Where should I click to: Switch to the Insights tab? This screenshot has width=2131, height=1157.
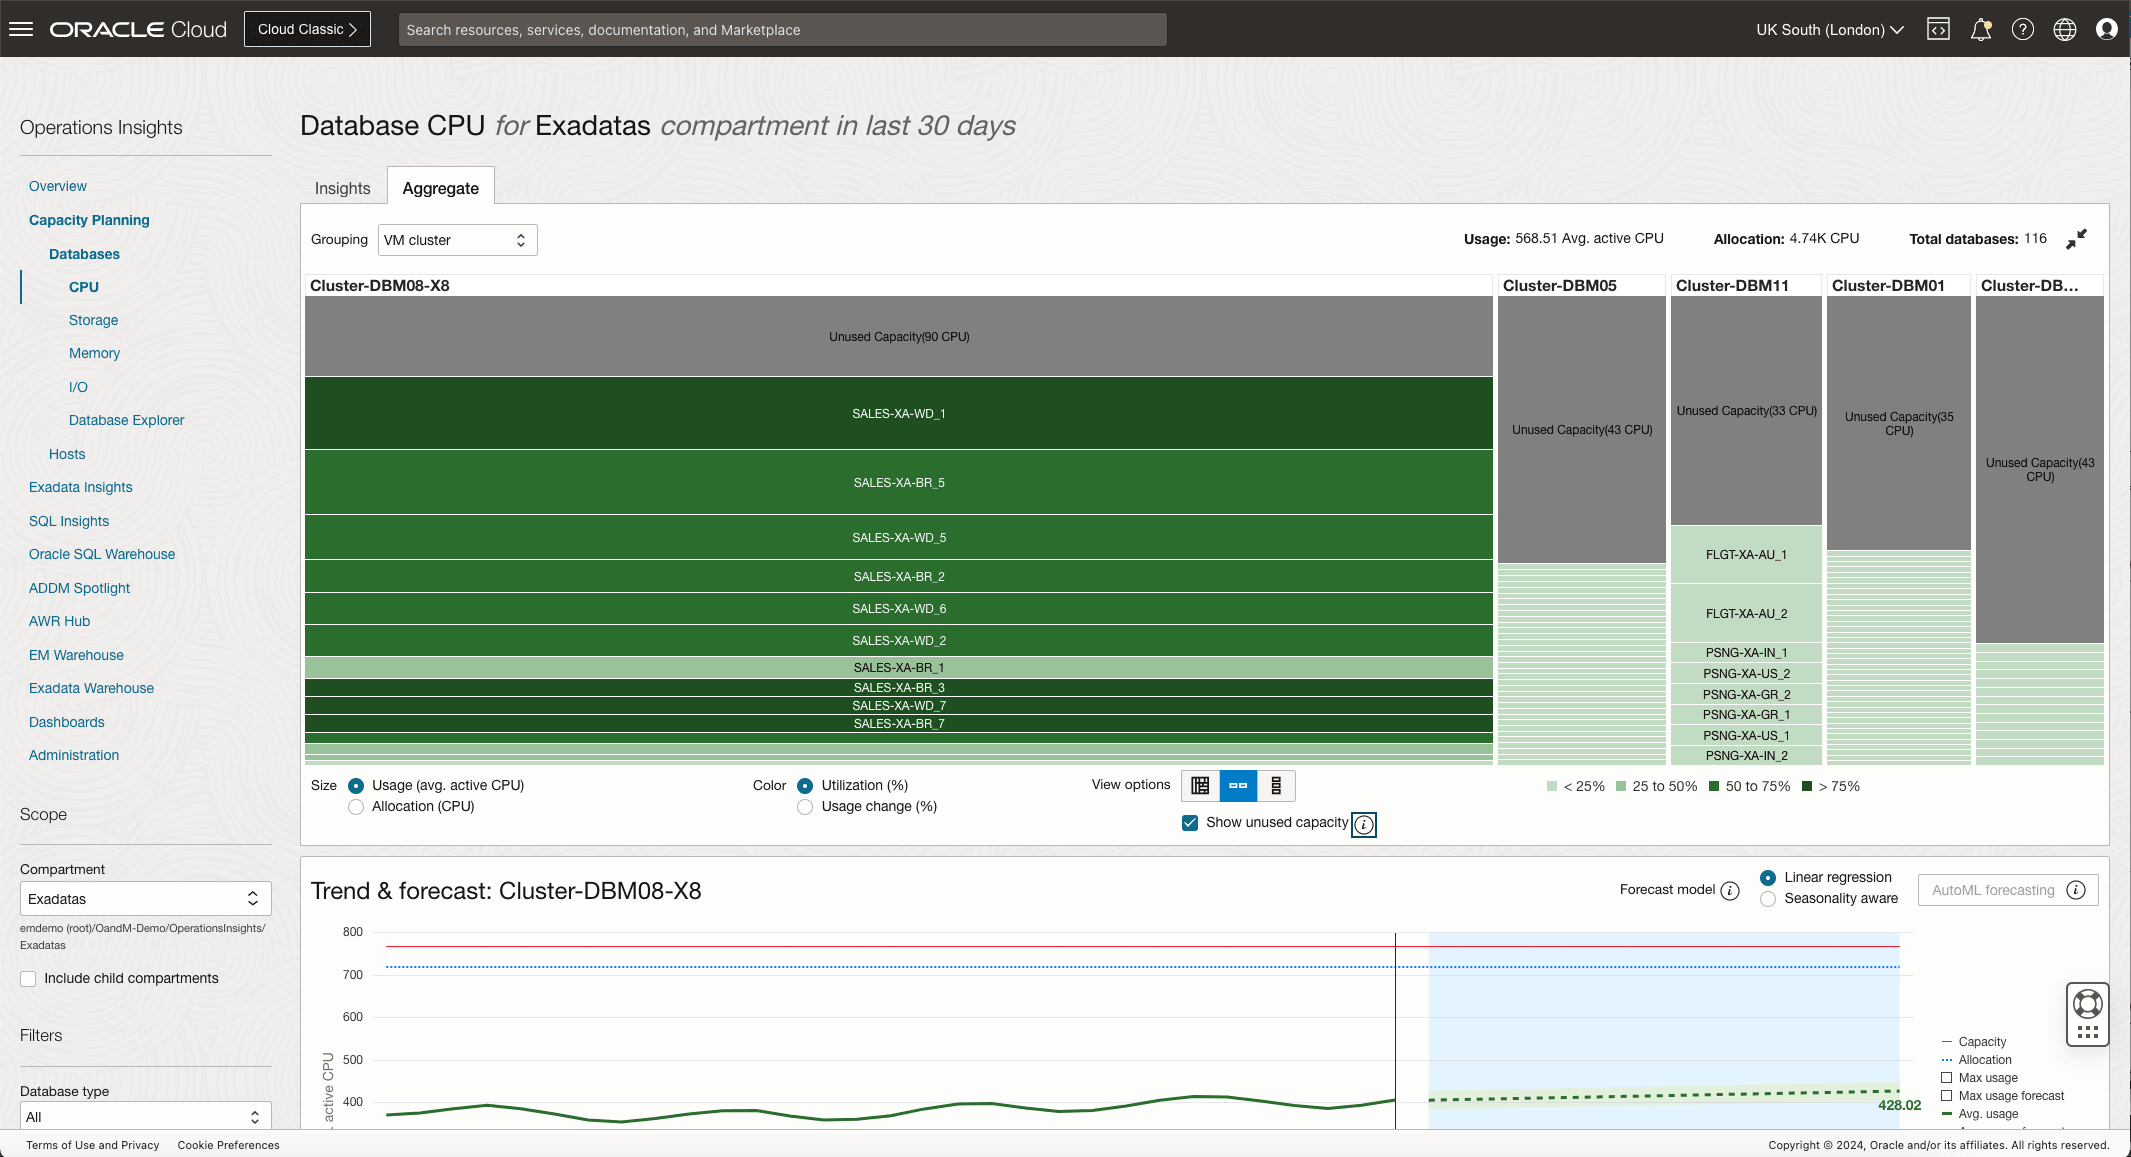[x=342, y=187]
